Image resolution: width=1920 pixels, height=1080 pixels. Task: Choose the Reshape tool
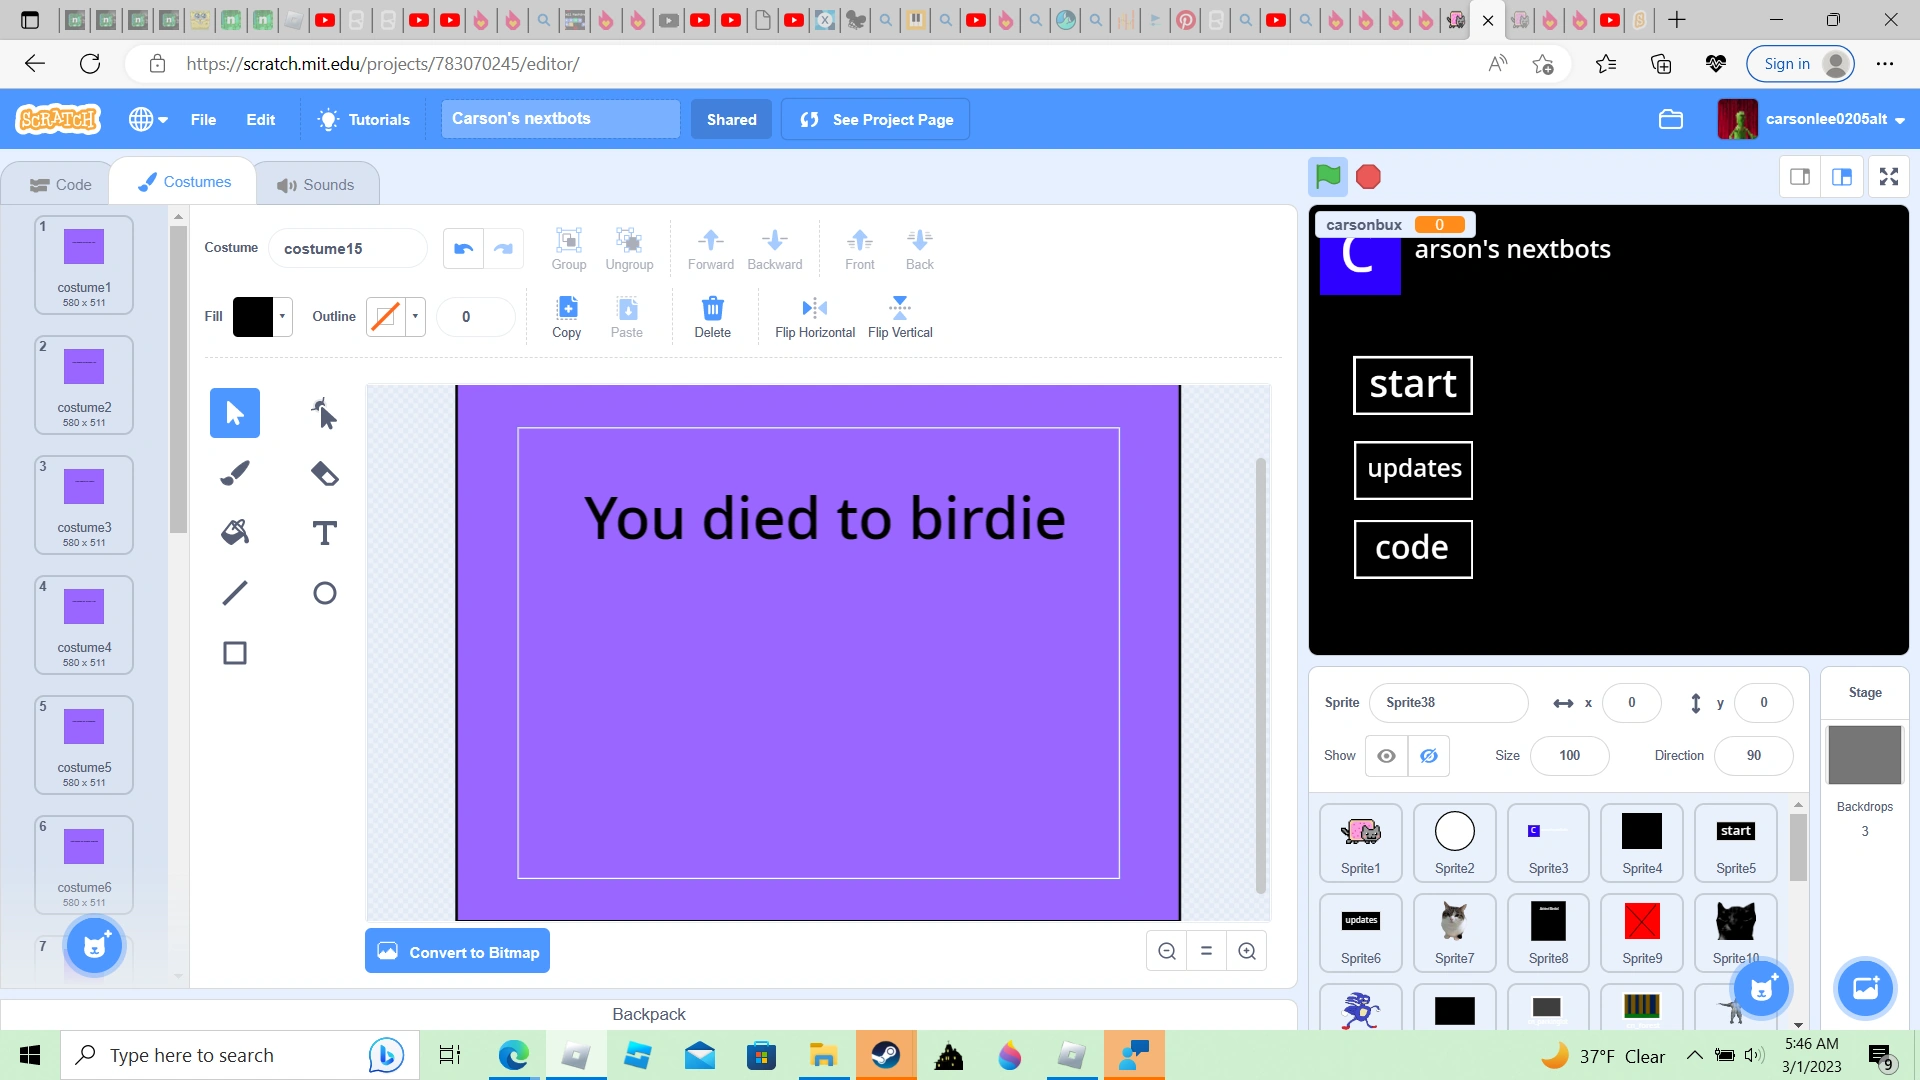click(324, 413)
